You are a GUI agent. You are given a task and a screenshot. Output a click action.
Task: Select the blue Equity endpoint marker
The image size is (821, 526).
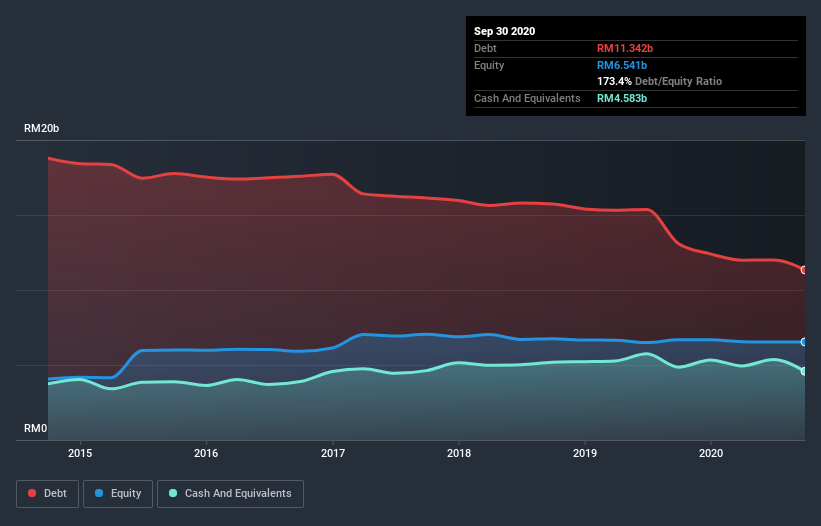pos(804,342)
